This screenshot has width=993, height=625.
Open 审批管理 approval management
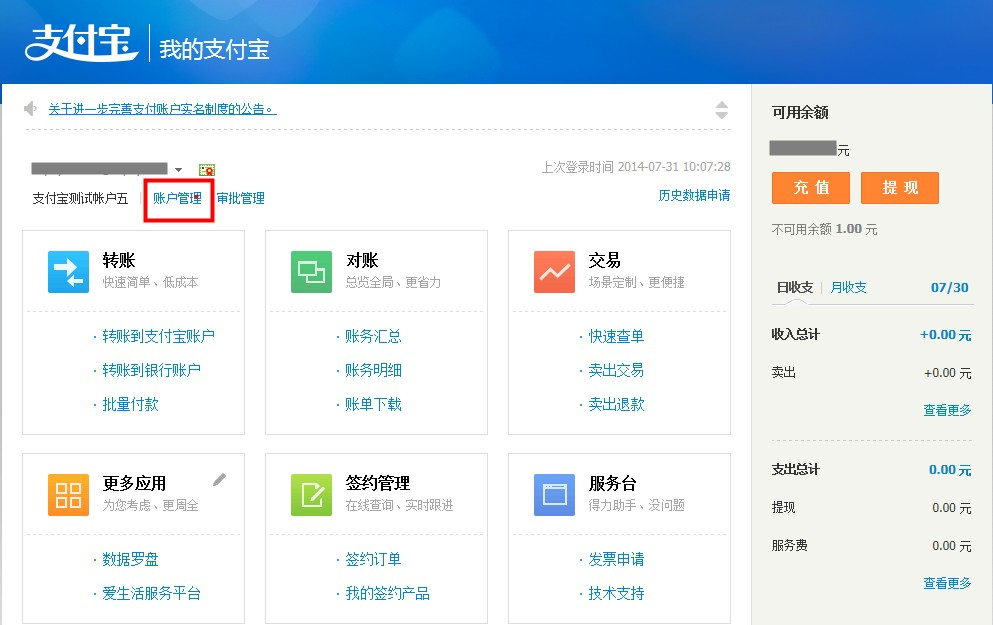coord(241,198)
